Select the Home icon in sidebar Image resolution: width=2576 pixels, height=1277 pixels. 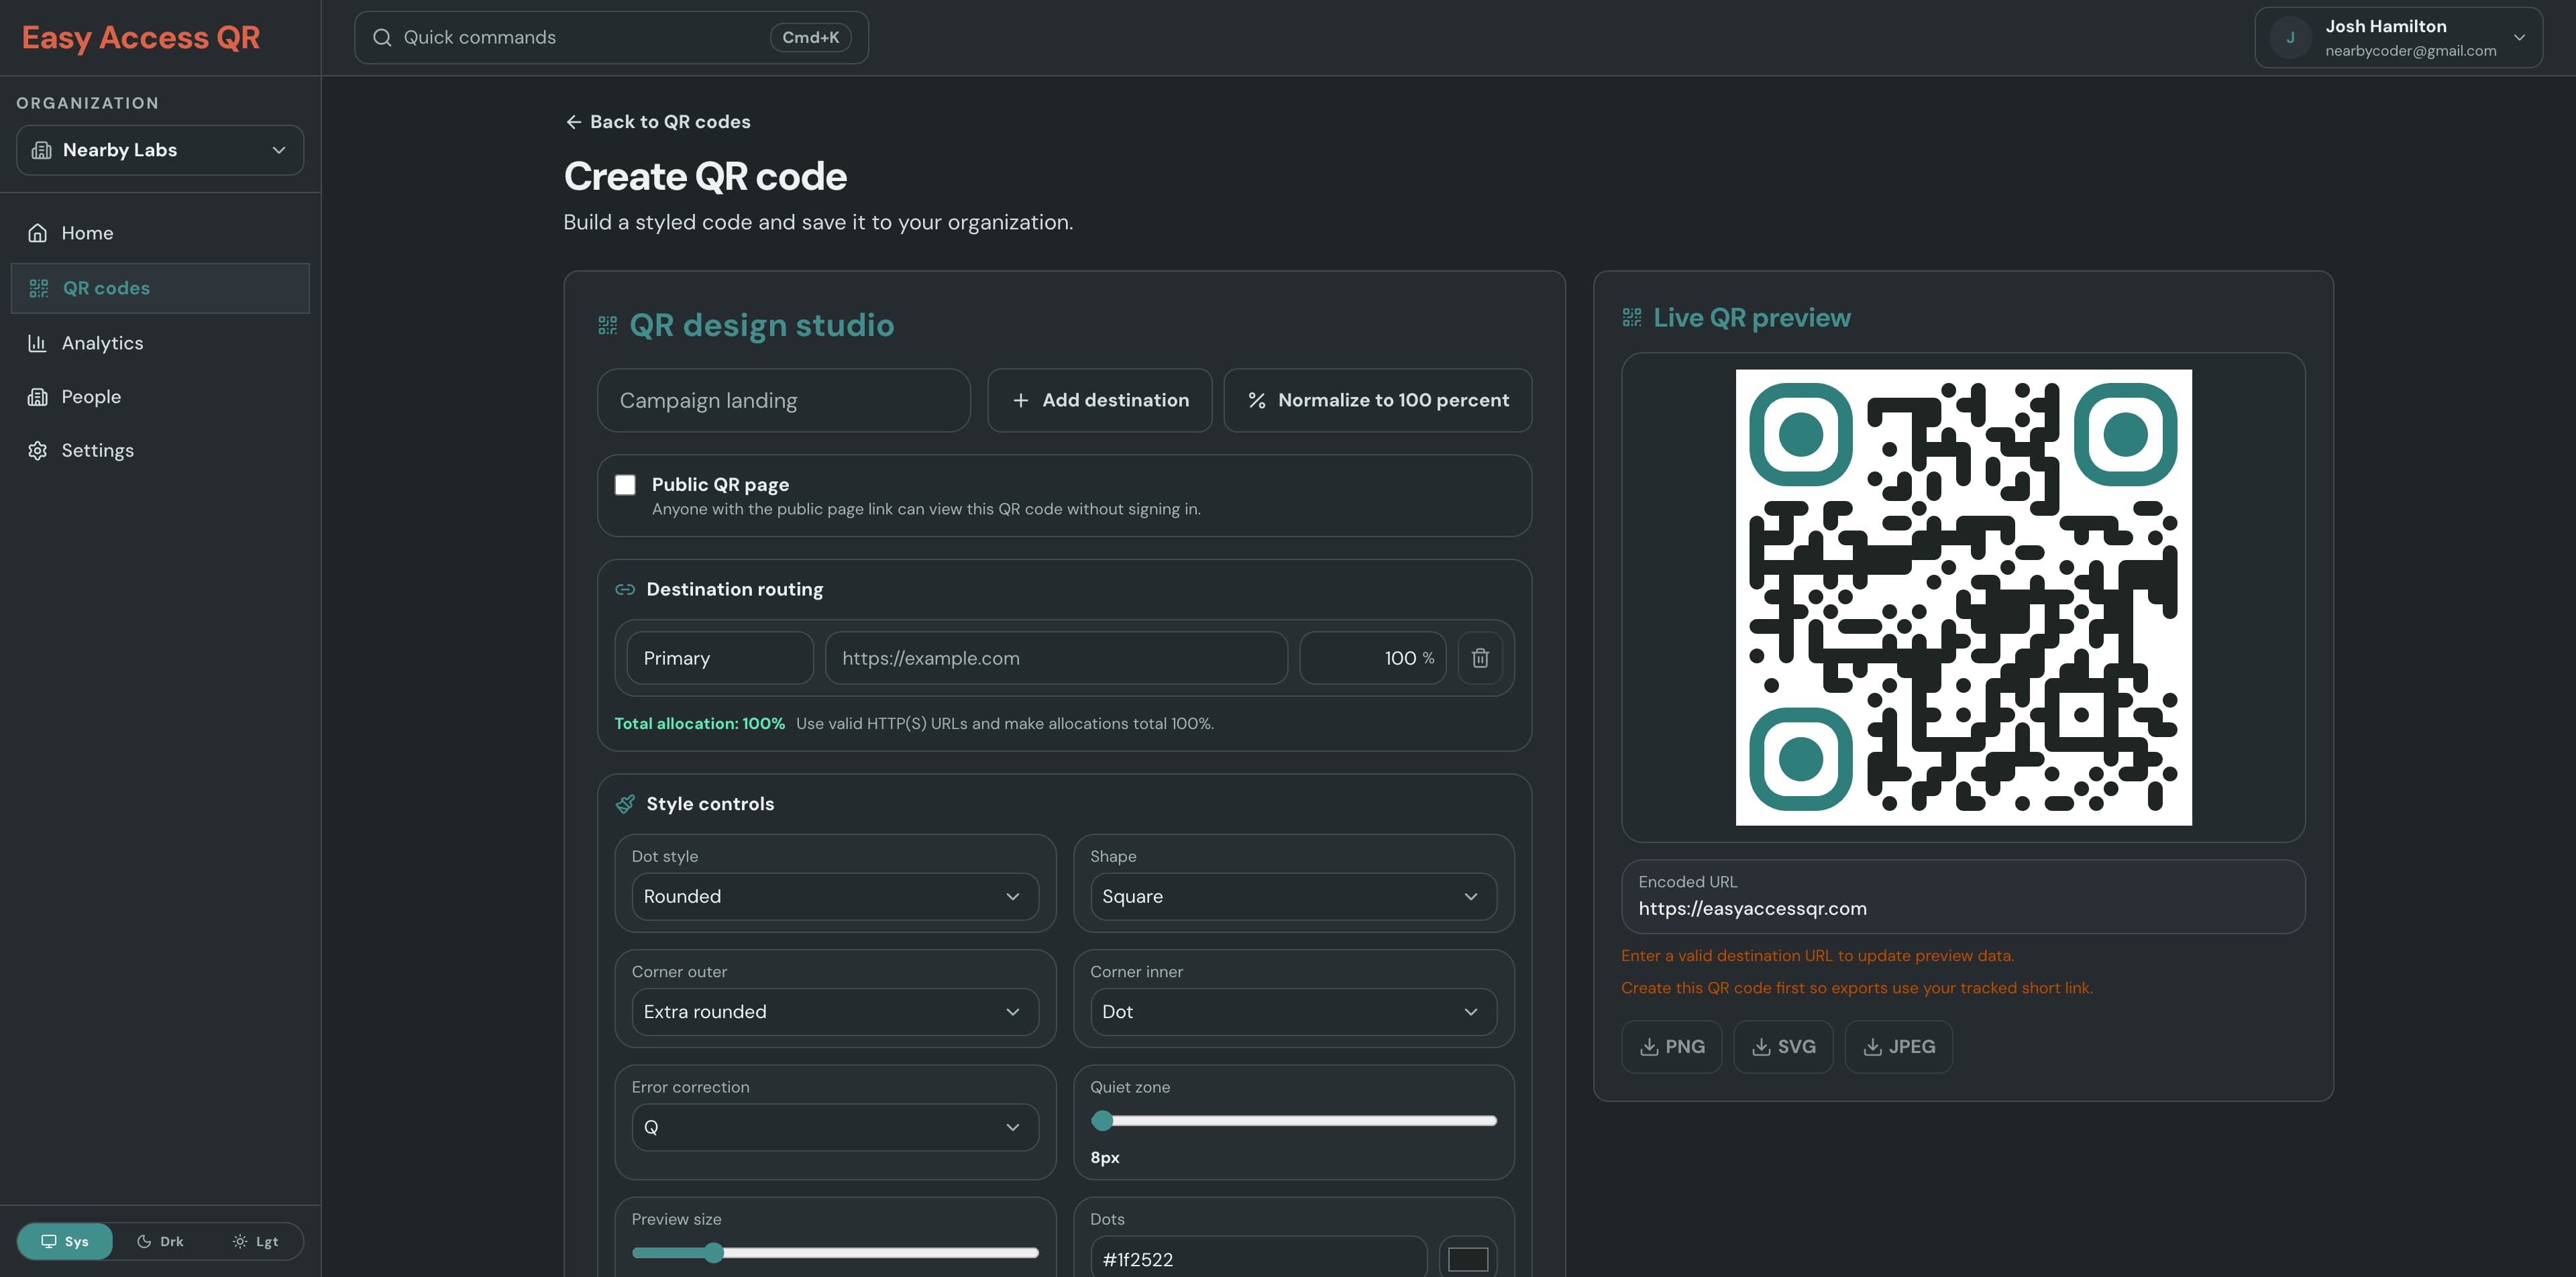(37, 232)
